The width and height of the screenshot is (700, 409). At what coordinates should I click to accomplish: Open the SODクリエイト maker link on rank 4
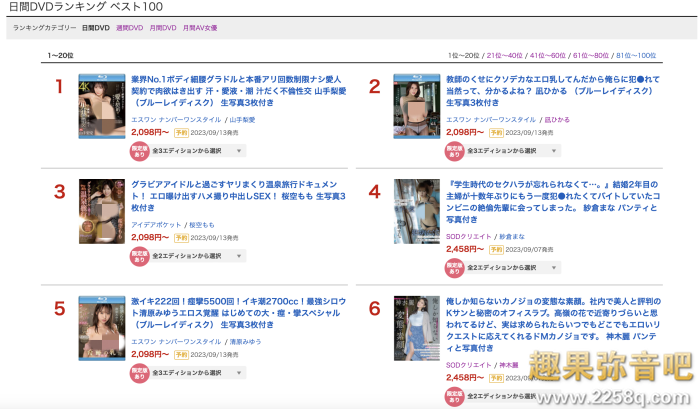tap(468, 237)
